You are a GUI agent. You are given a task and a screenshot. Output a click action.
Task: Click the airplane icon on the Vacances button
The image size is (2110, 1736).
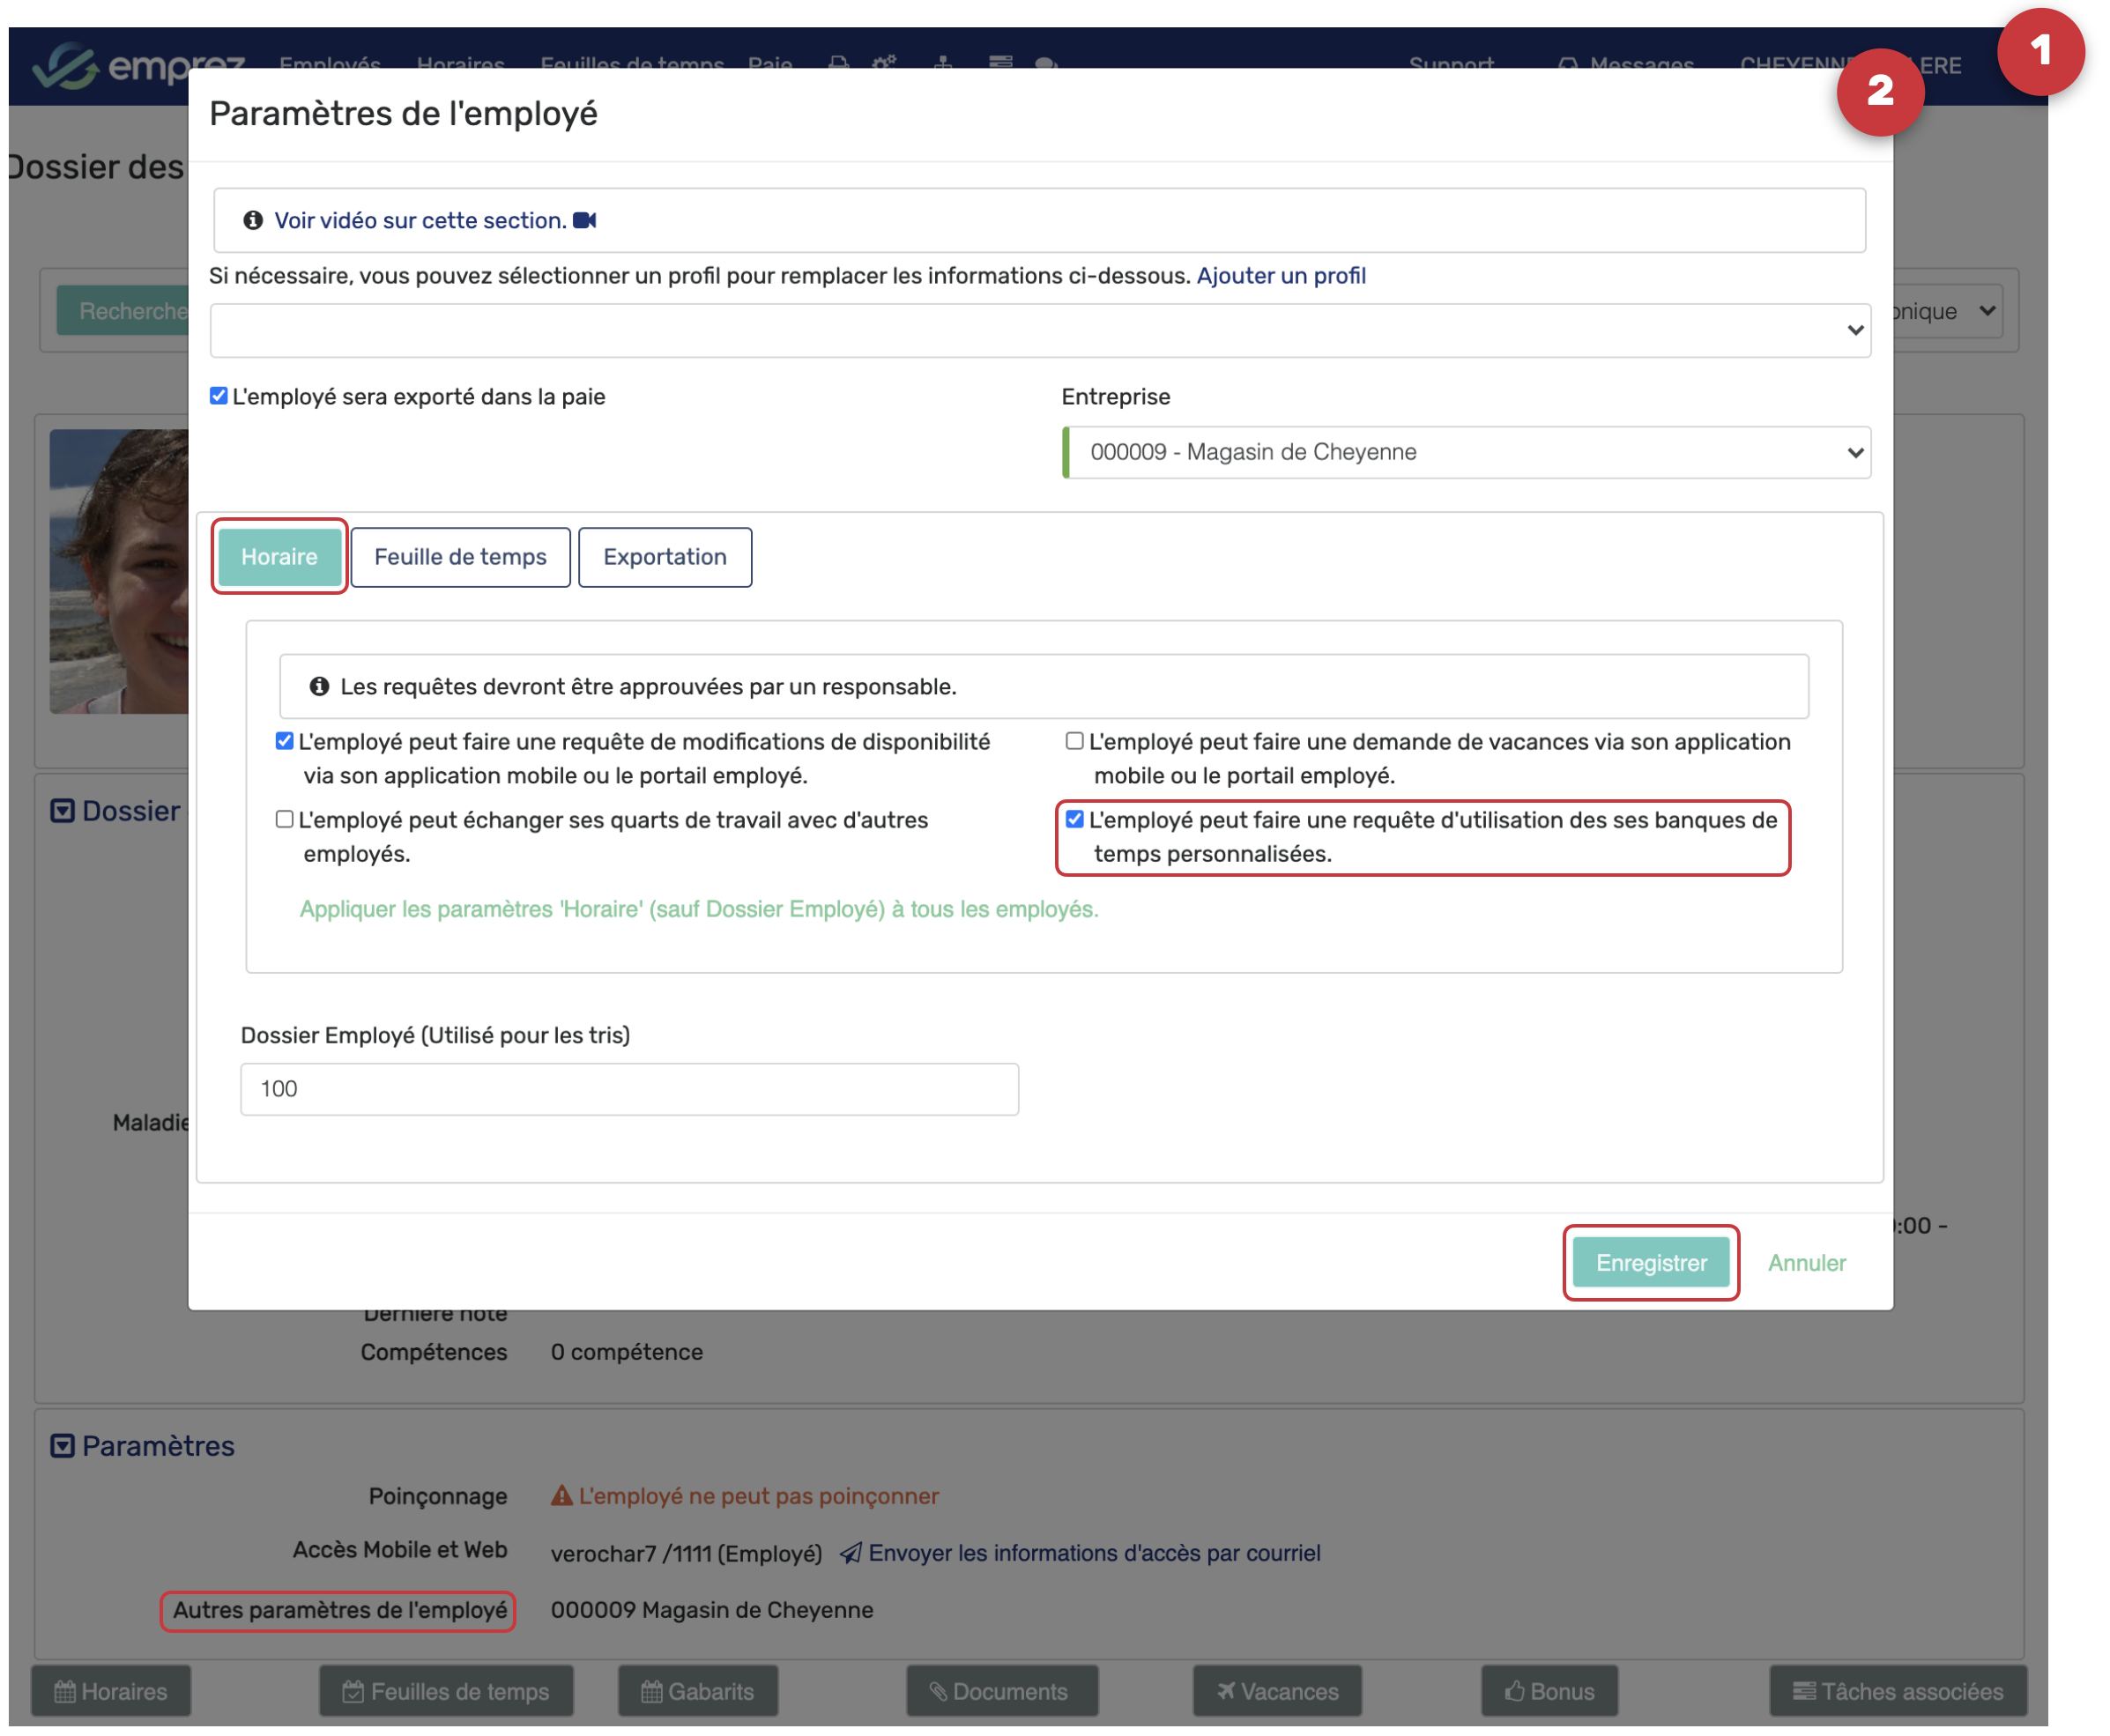(x=1226, y=1691)
